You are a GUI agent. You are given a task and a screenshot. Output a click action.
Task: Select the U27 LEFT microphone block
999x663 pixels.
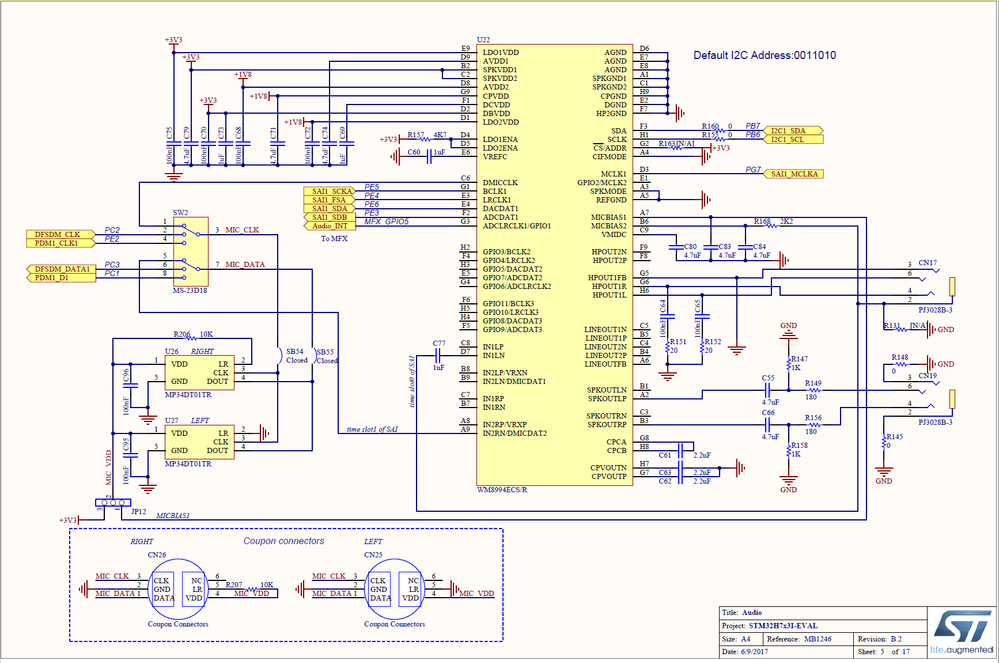click(199, 442)
